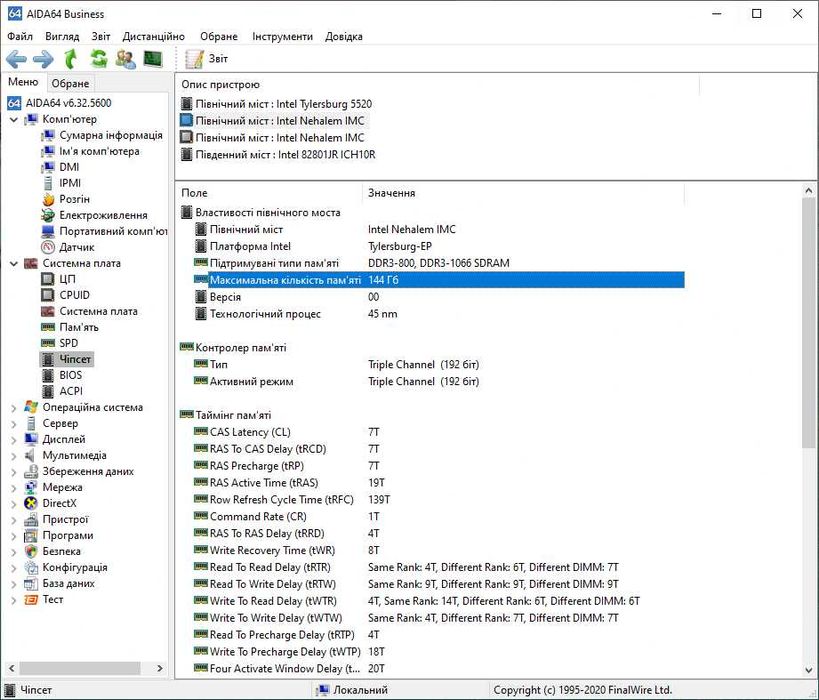Expand the DirectX tree node
The width and height of the screenshot is (819, 700).
pyautogui.click(x=14, y=504)
